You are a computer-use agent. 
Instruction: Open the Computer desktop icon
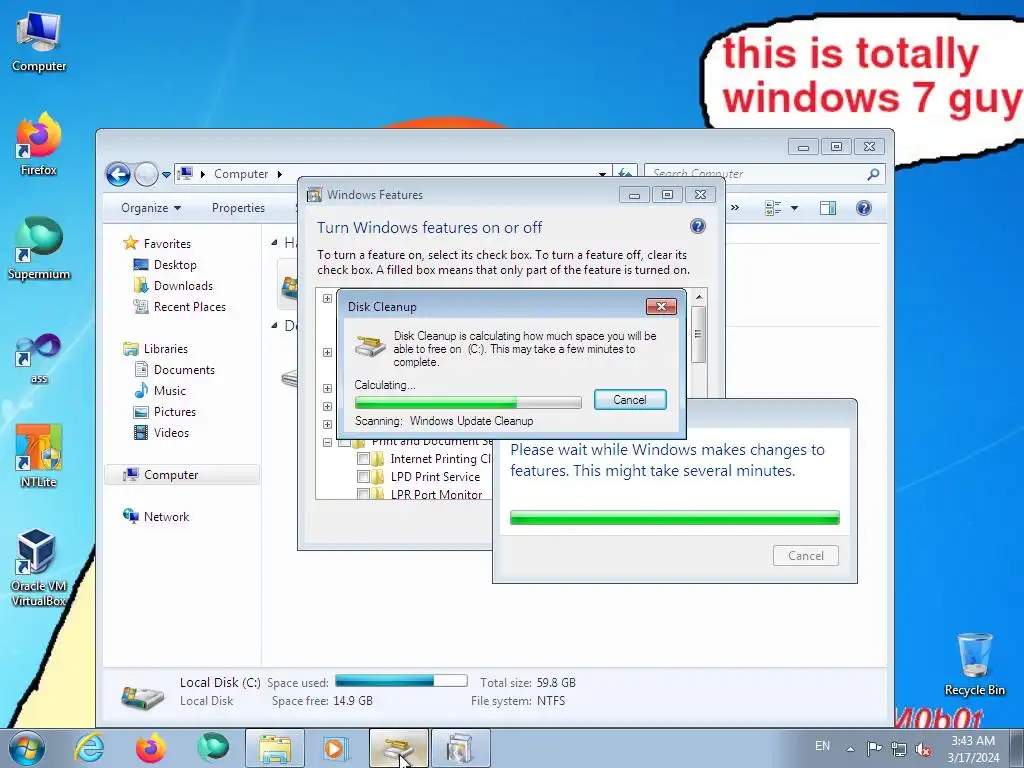39,41
